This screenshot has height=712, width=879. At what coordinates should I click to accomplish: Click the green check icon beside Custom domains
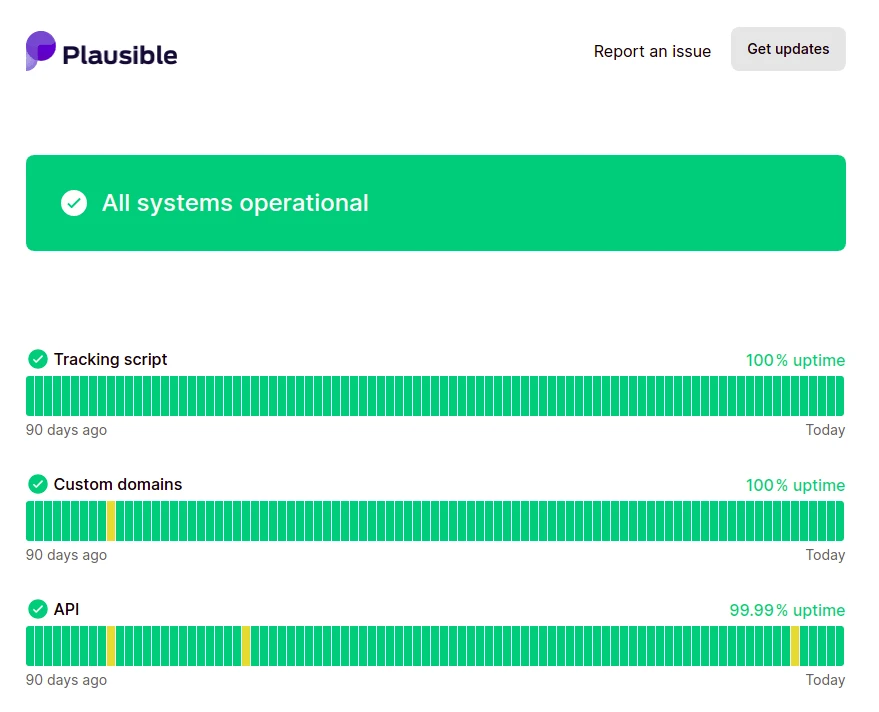38,484
